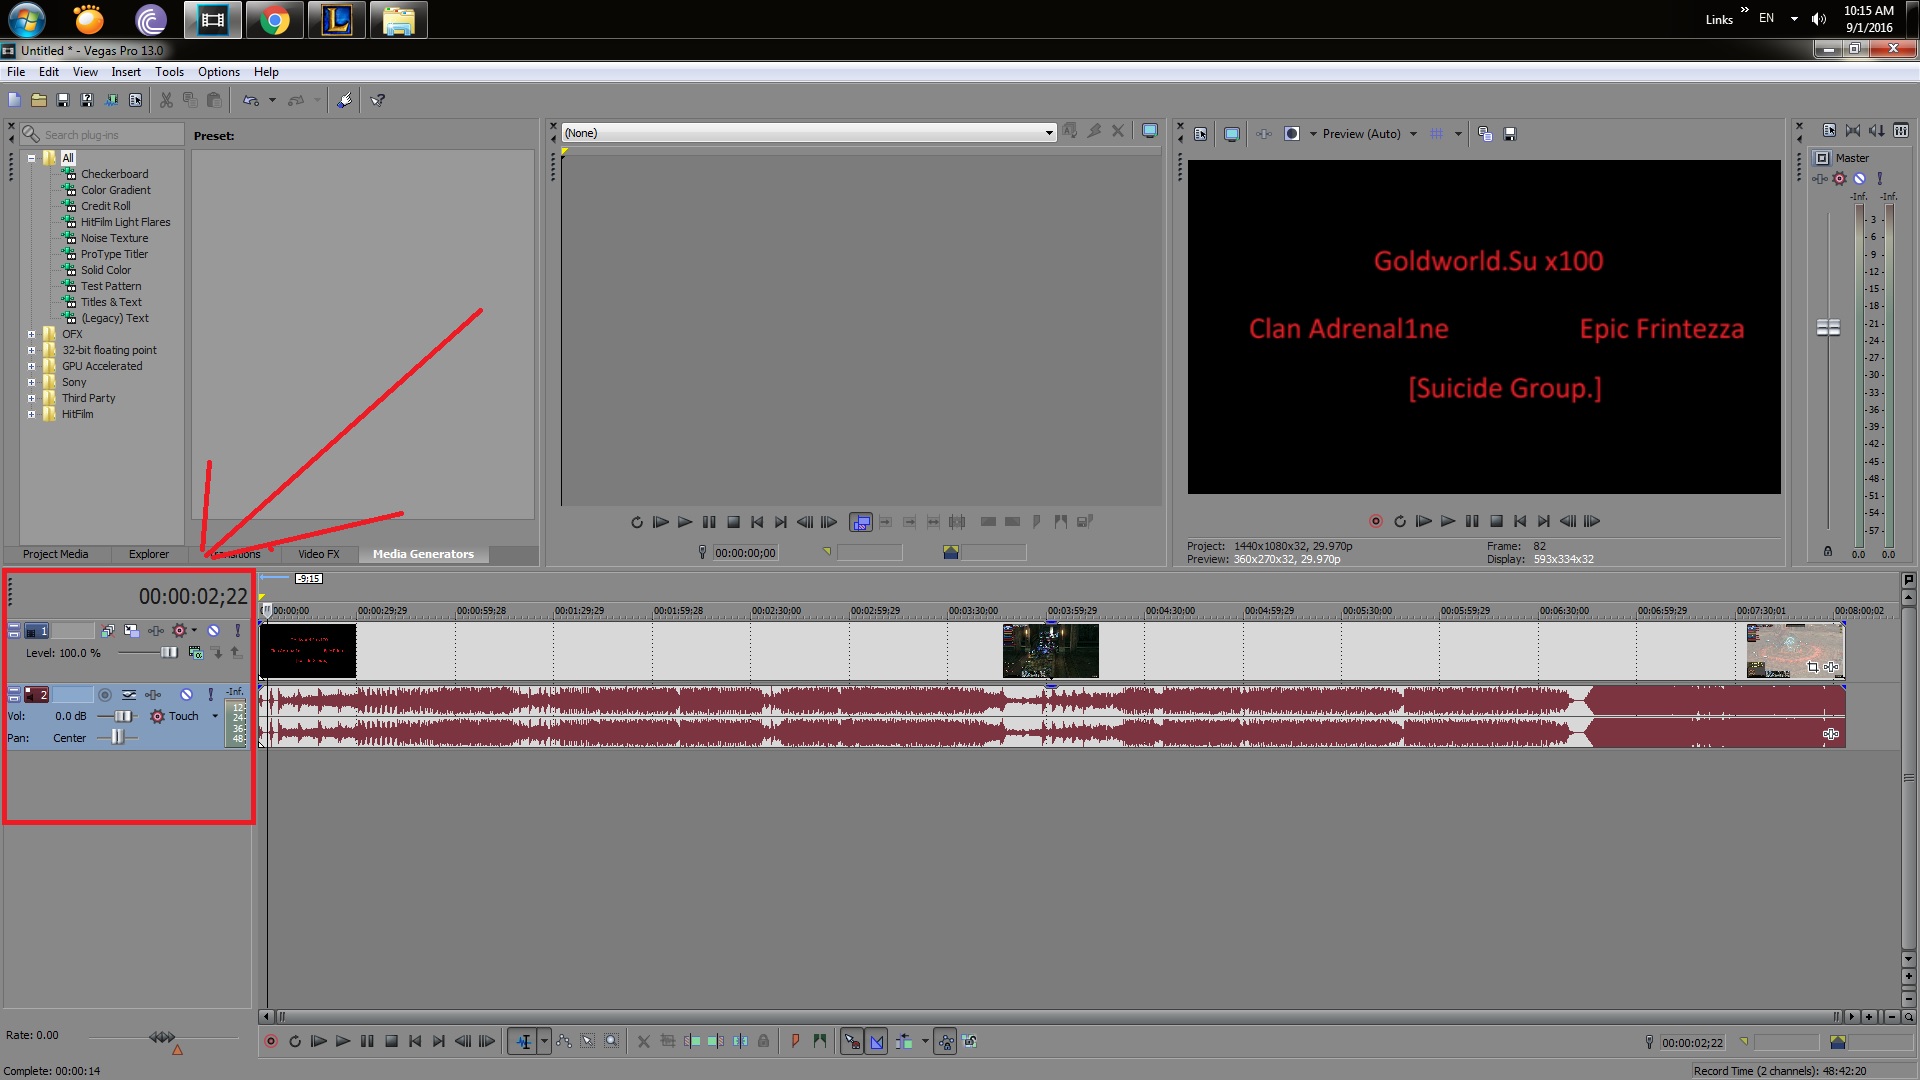Open the Preview (Auto) quality dropdown
The width and height of the screenshot is (1920, 1080).
point(1413,134)
